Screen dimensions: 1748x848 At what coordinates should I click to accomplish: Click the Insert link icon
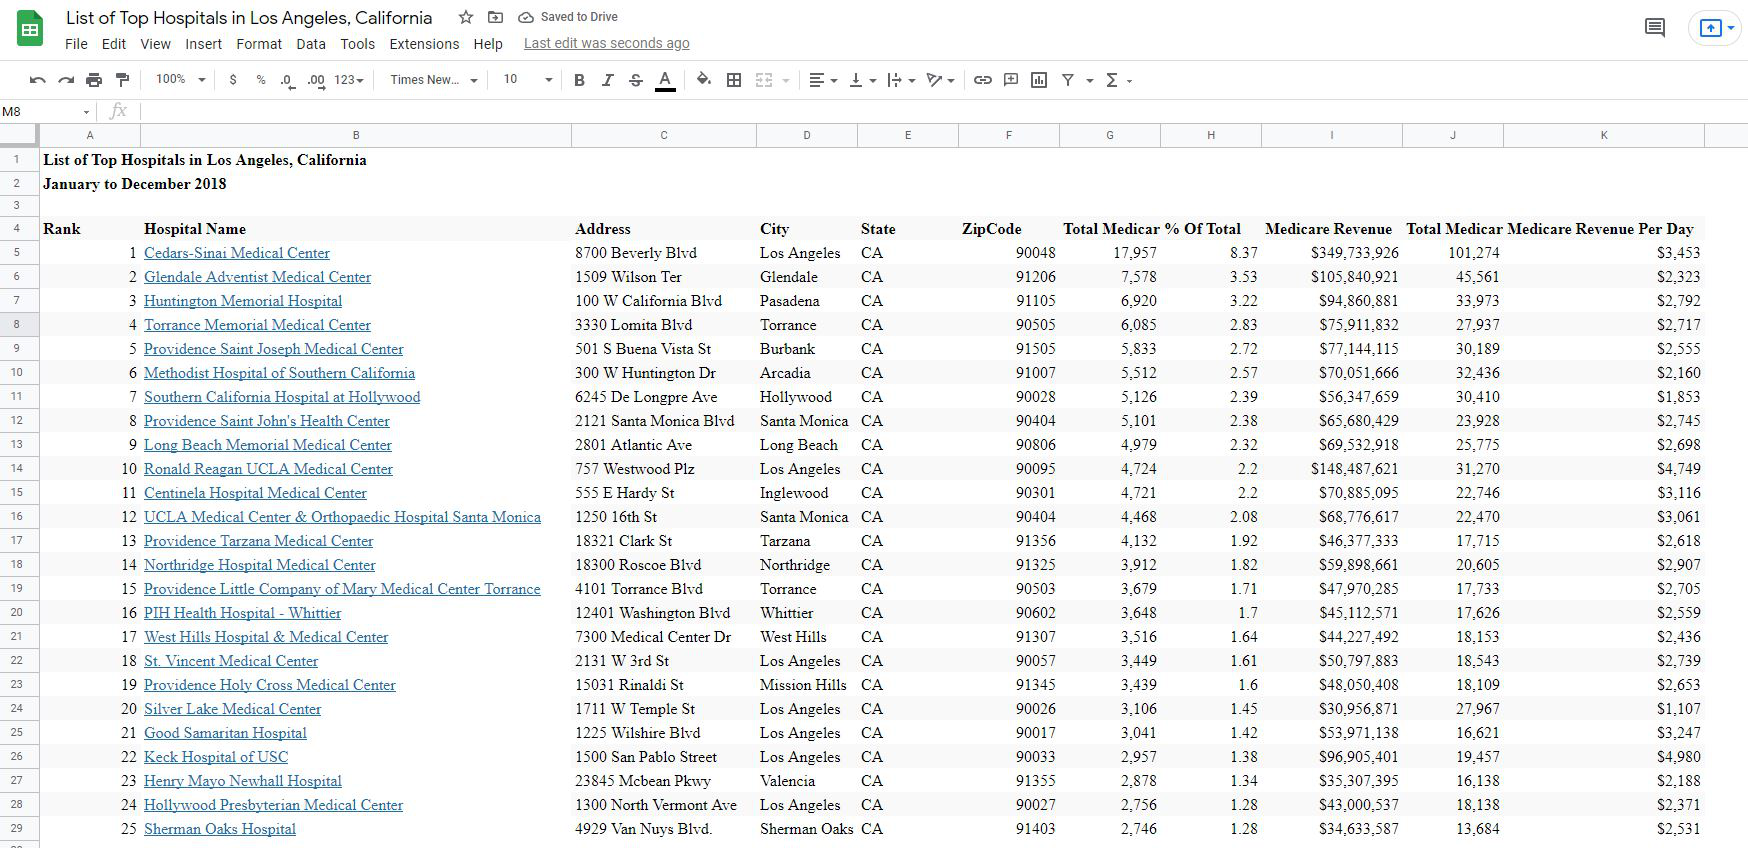point(983,80)
